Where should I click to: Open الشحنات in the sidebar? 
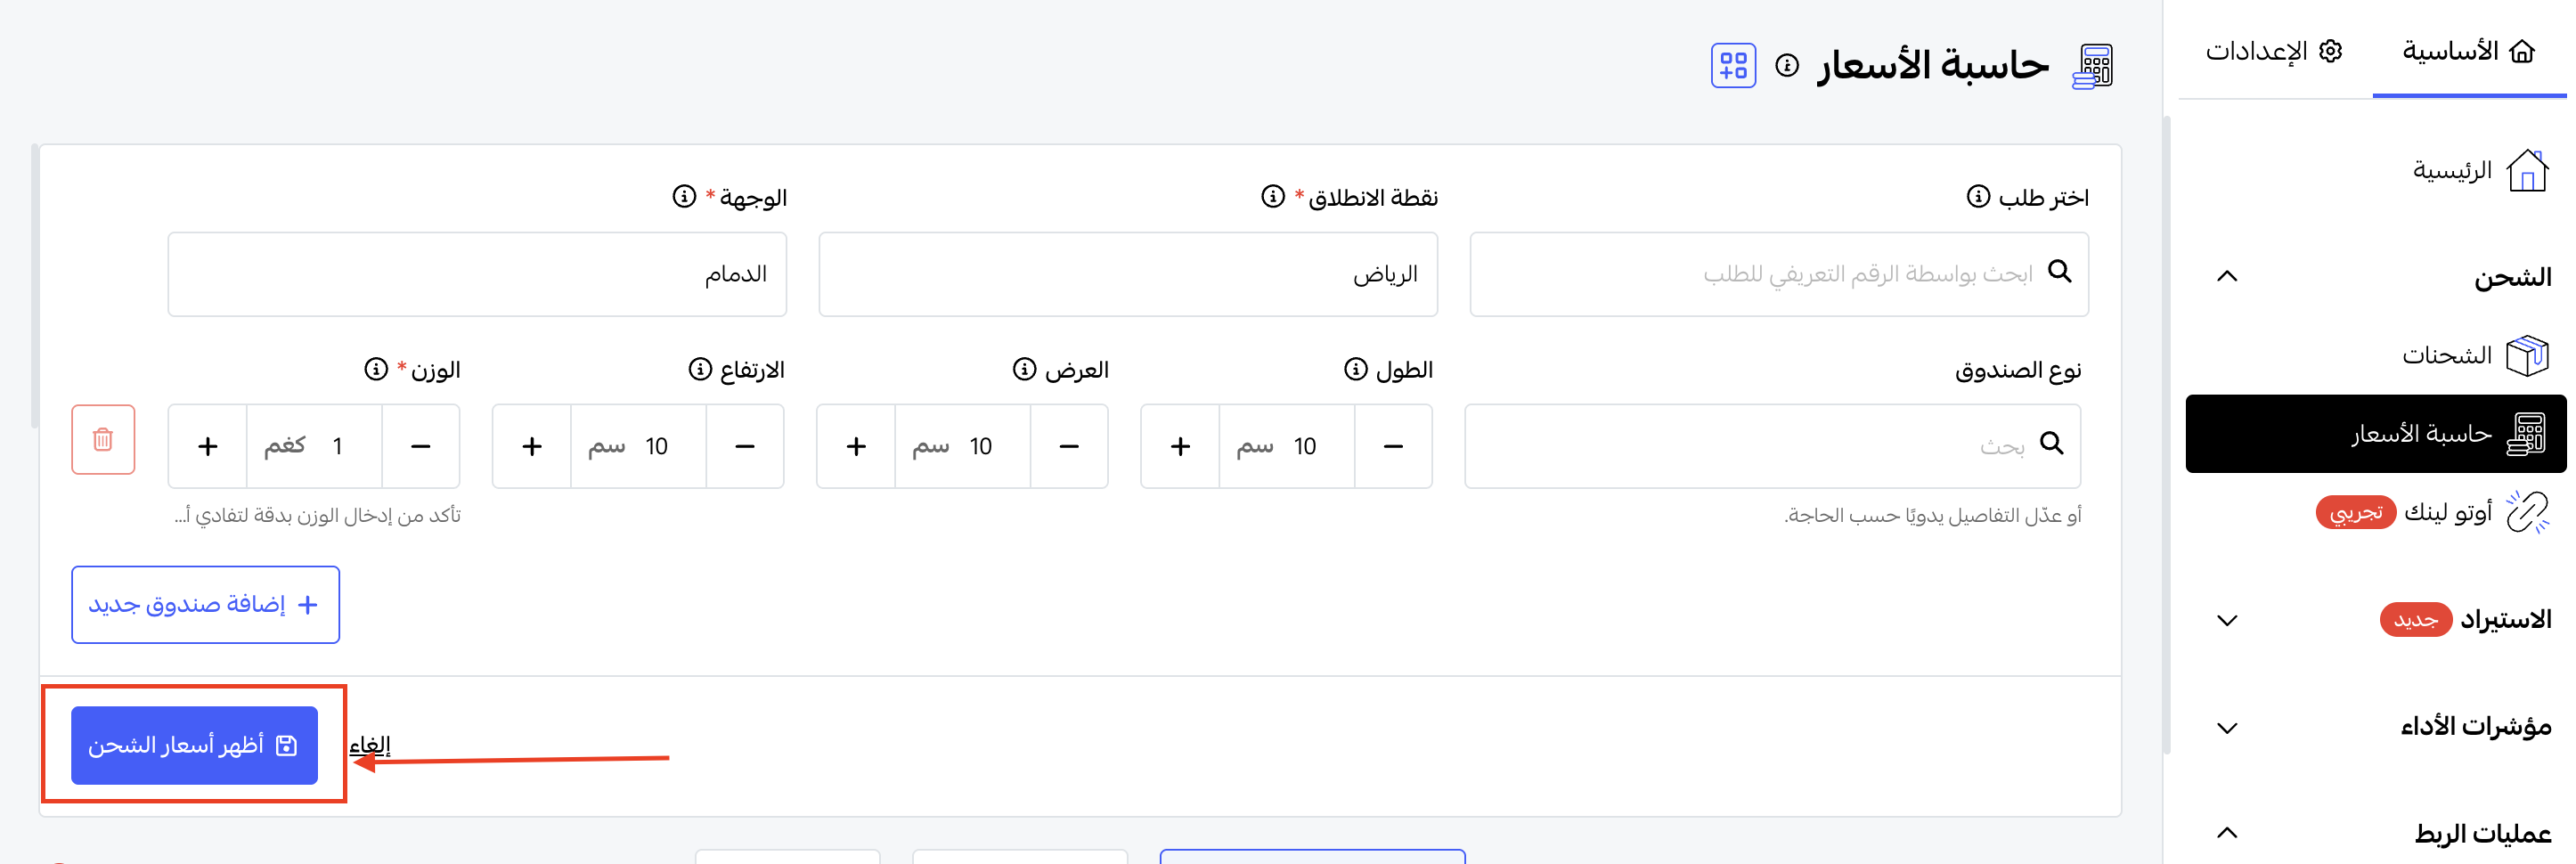[2475, 355]
